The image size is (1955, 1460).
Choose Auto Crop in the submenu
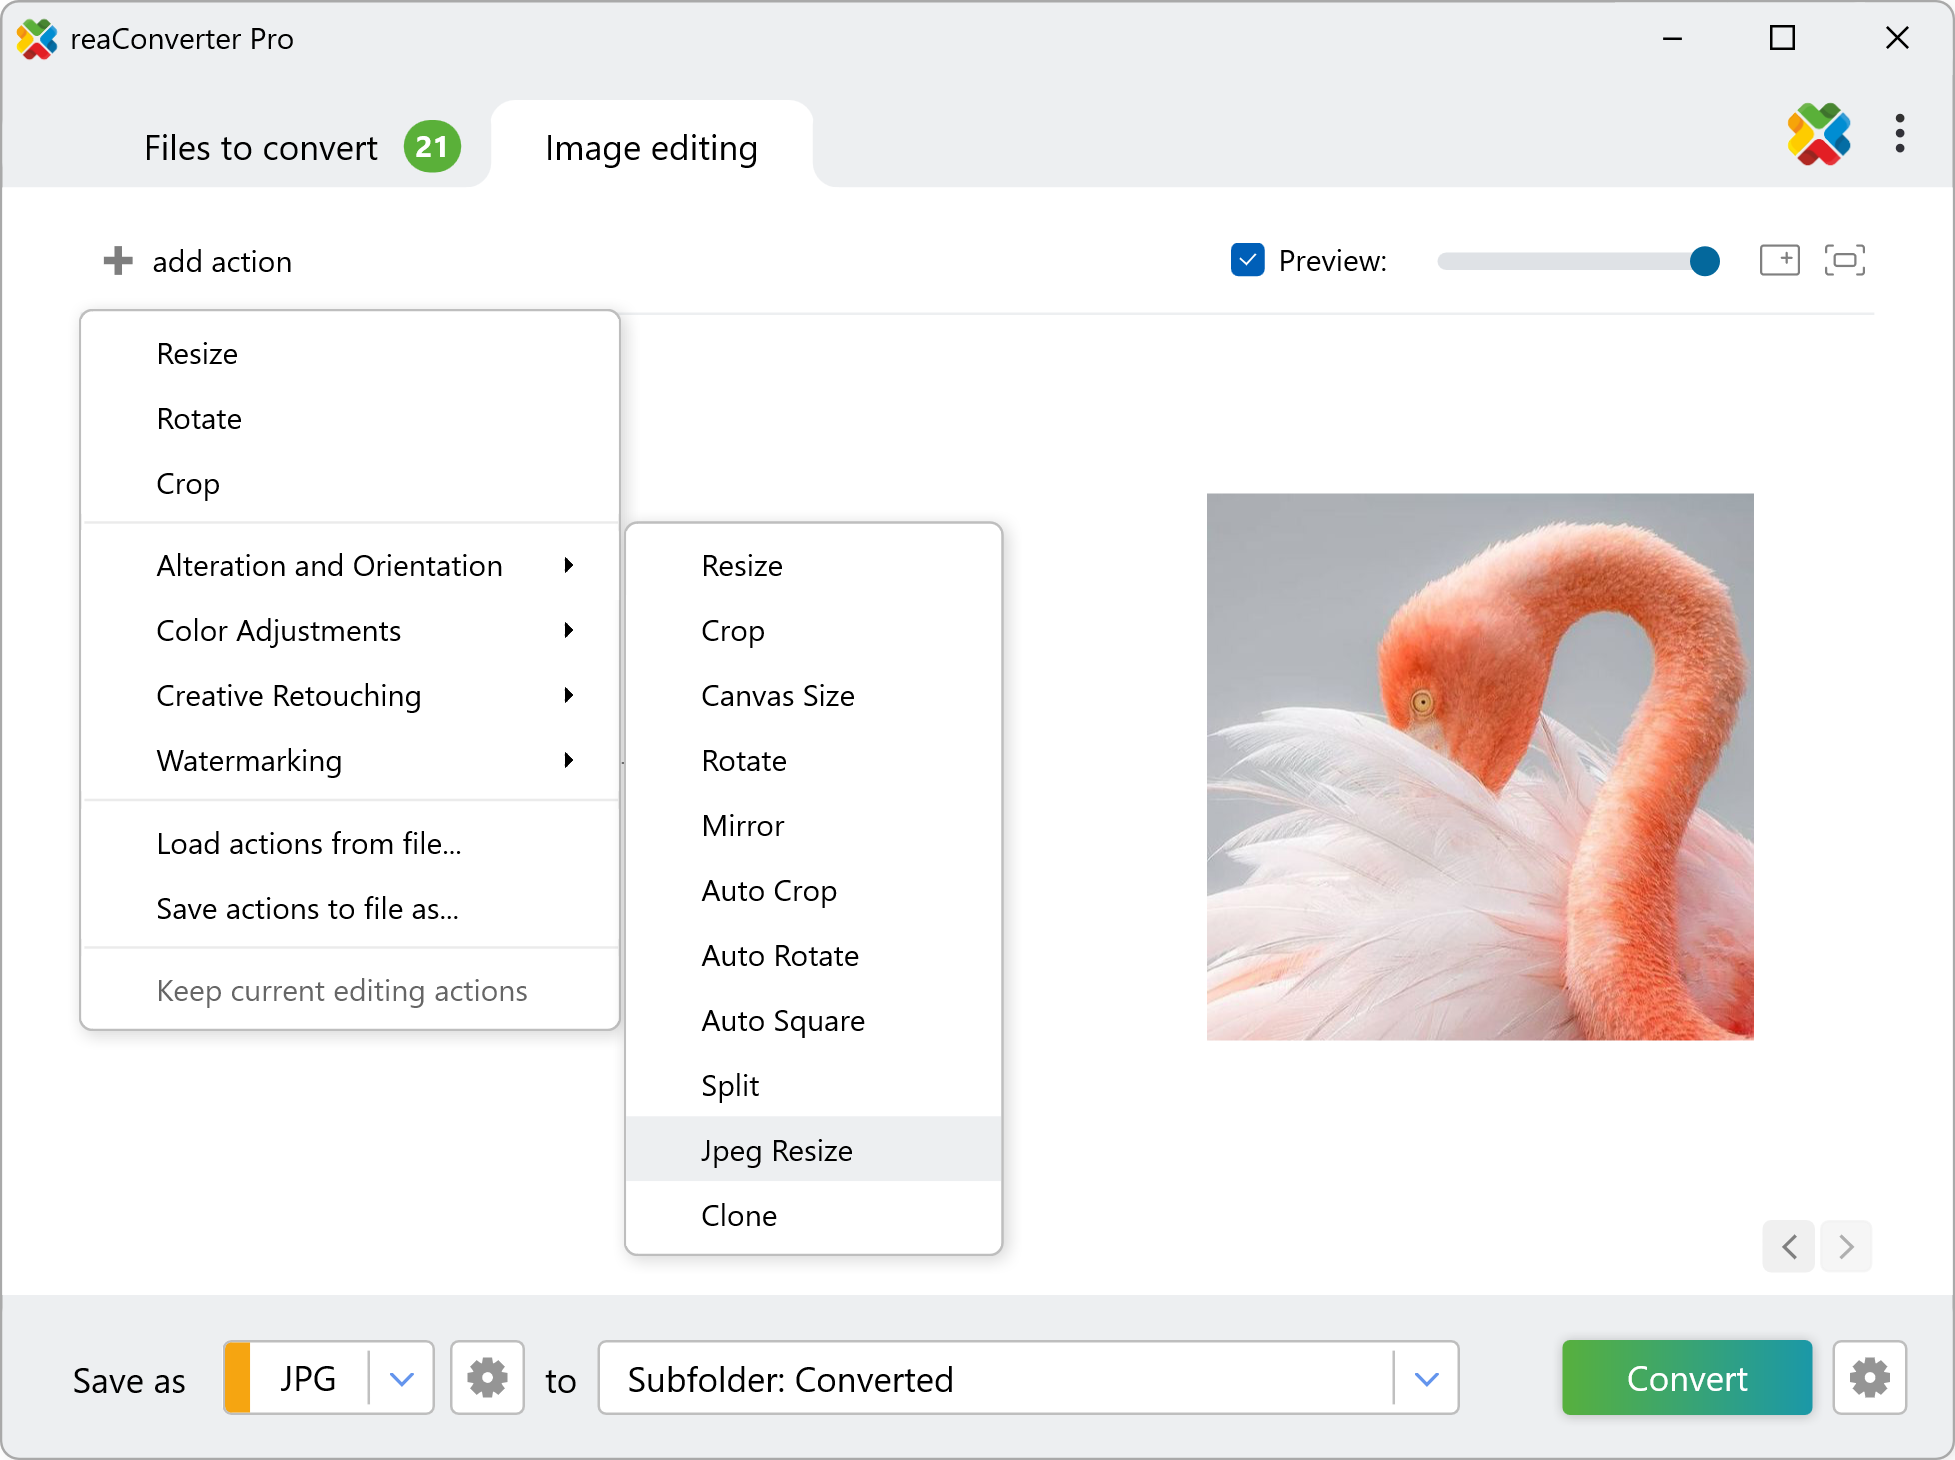[x=769, y=890]
